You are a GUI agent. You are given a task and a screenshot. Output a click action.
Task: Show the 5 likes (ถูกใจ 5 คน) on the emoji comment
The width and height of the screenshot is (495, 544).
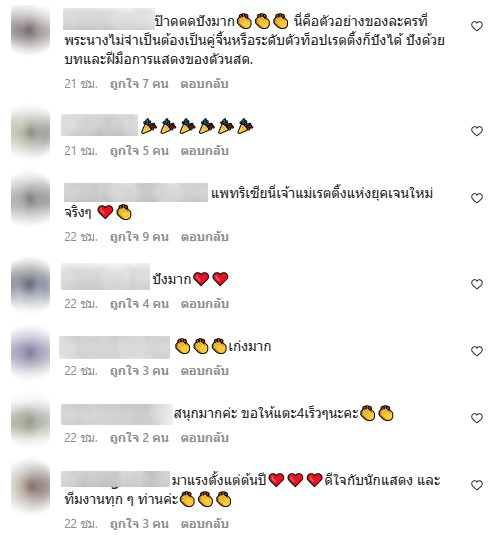point(139,151)
